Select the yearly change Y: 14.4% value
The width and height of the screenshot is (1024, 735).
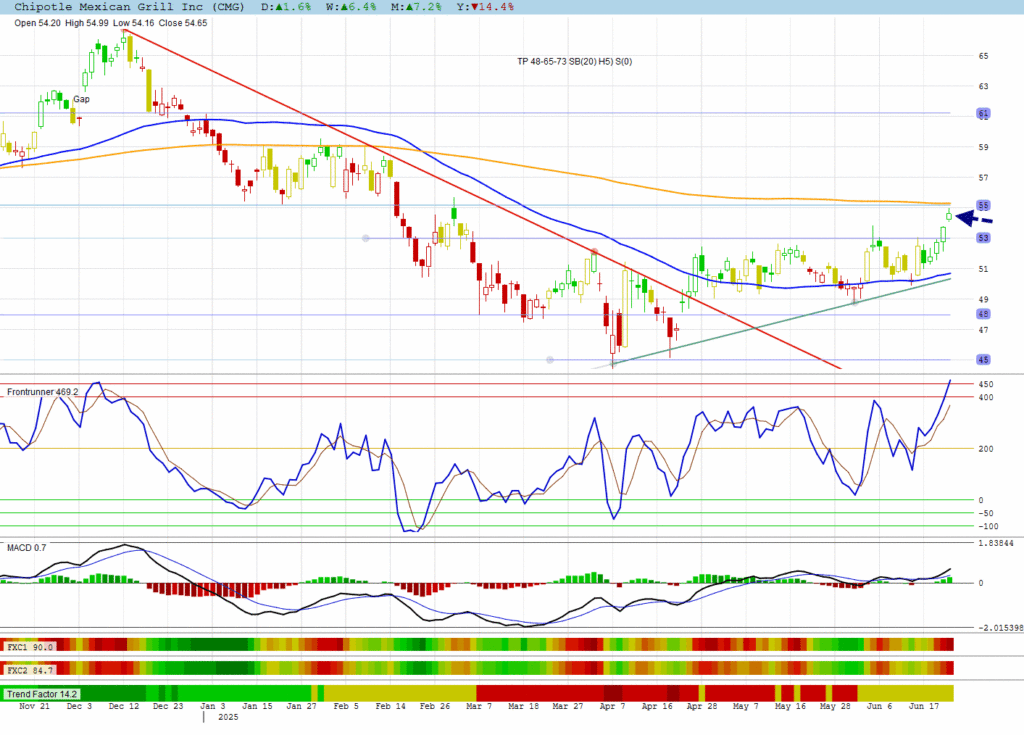[x=485, y=7]
